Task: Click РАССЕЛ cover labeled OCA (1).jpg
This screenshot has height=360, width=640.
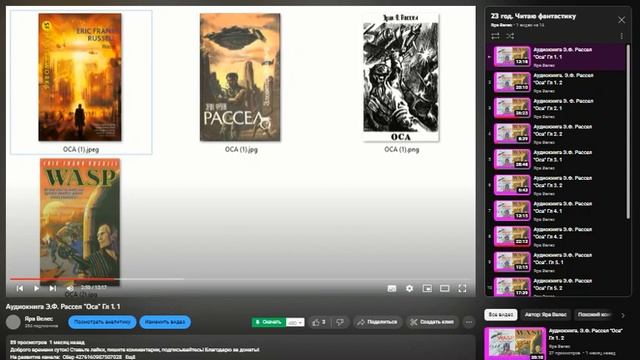Action: click(x=240, y=77)
